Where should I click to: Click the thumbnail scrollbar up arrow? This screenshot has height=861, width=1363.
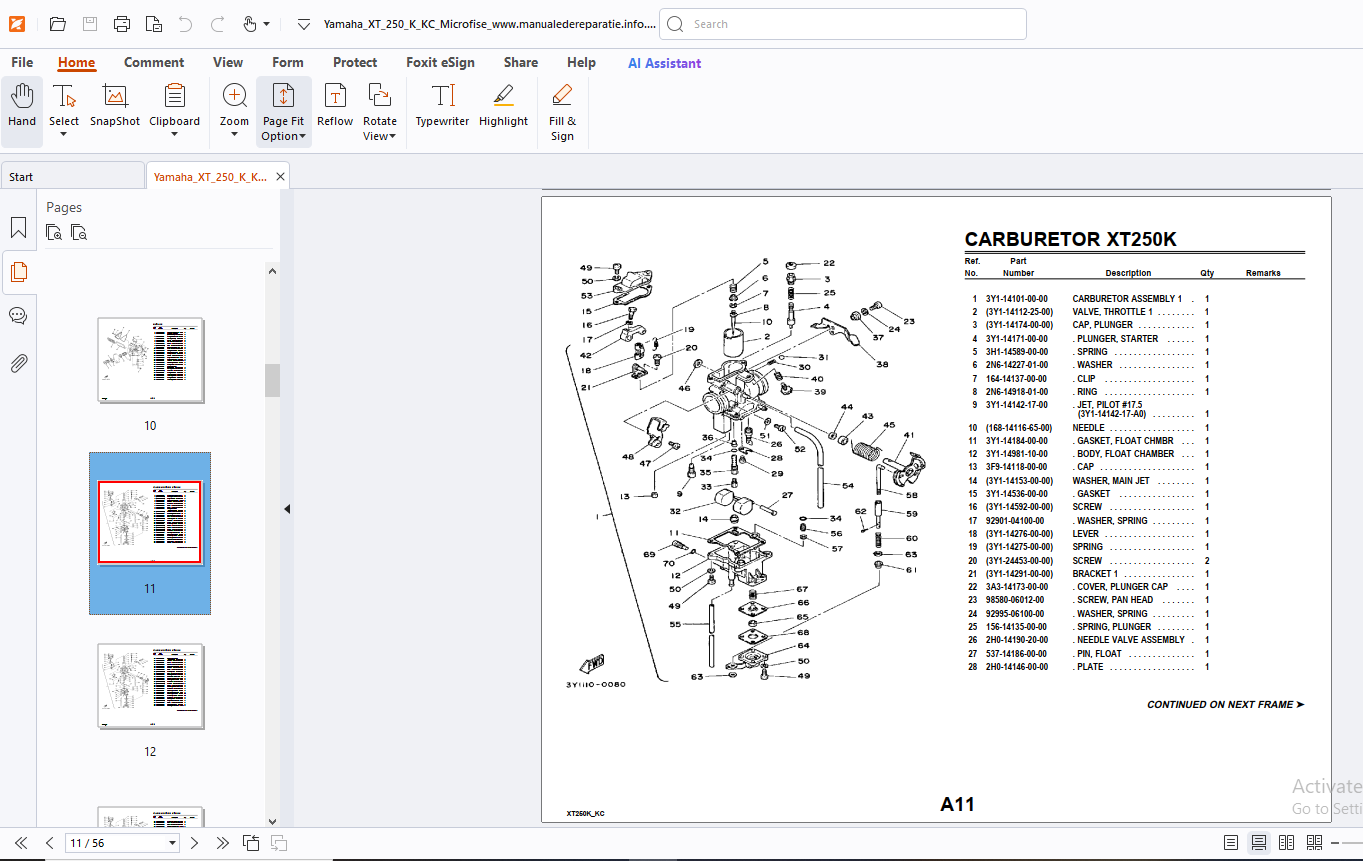(272, 270)
